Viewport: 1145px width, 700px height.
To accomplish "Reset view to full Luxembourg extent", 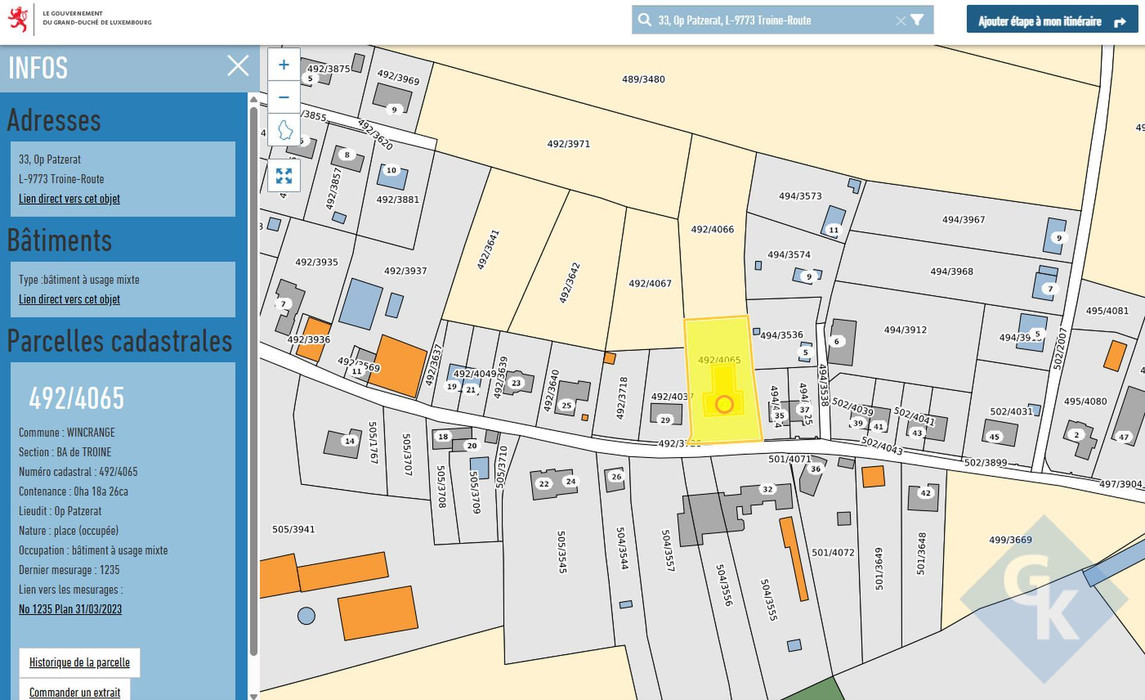I will coord(284,130).
